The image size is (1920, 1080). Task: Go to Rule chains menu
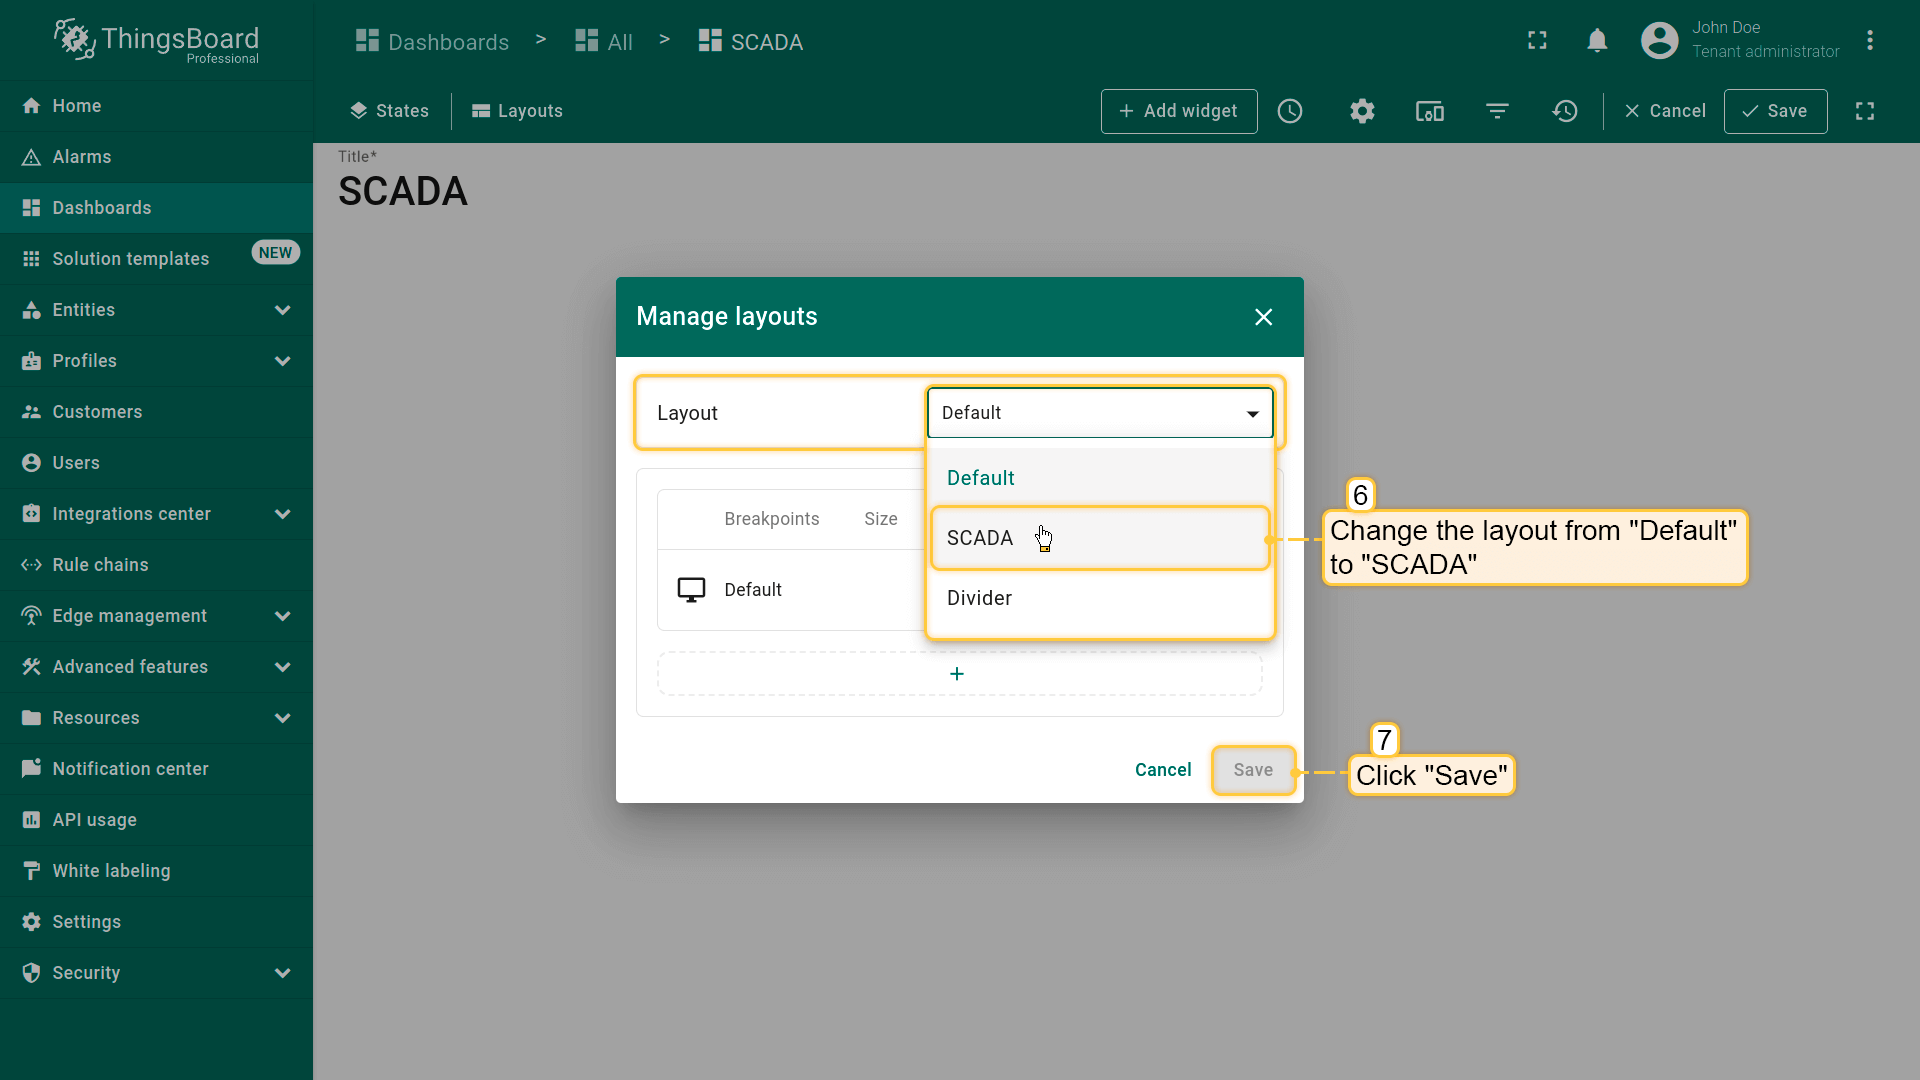pyautogui.click(x=100, y=565)
